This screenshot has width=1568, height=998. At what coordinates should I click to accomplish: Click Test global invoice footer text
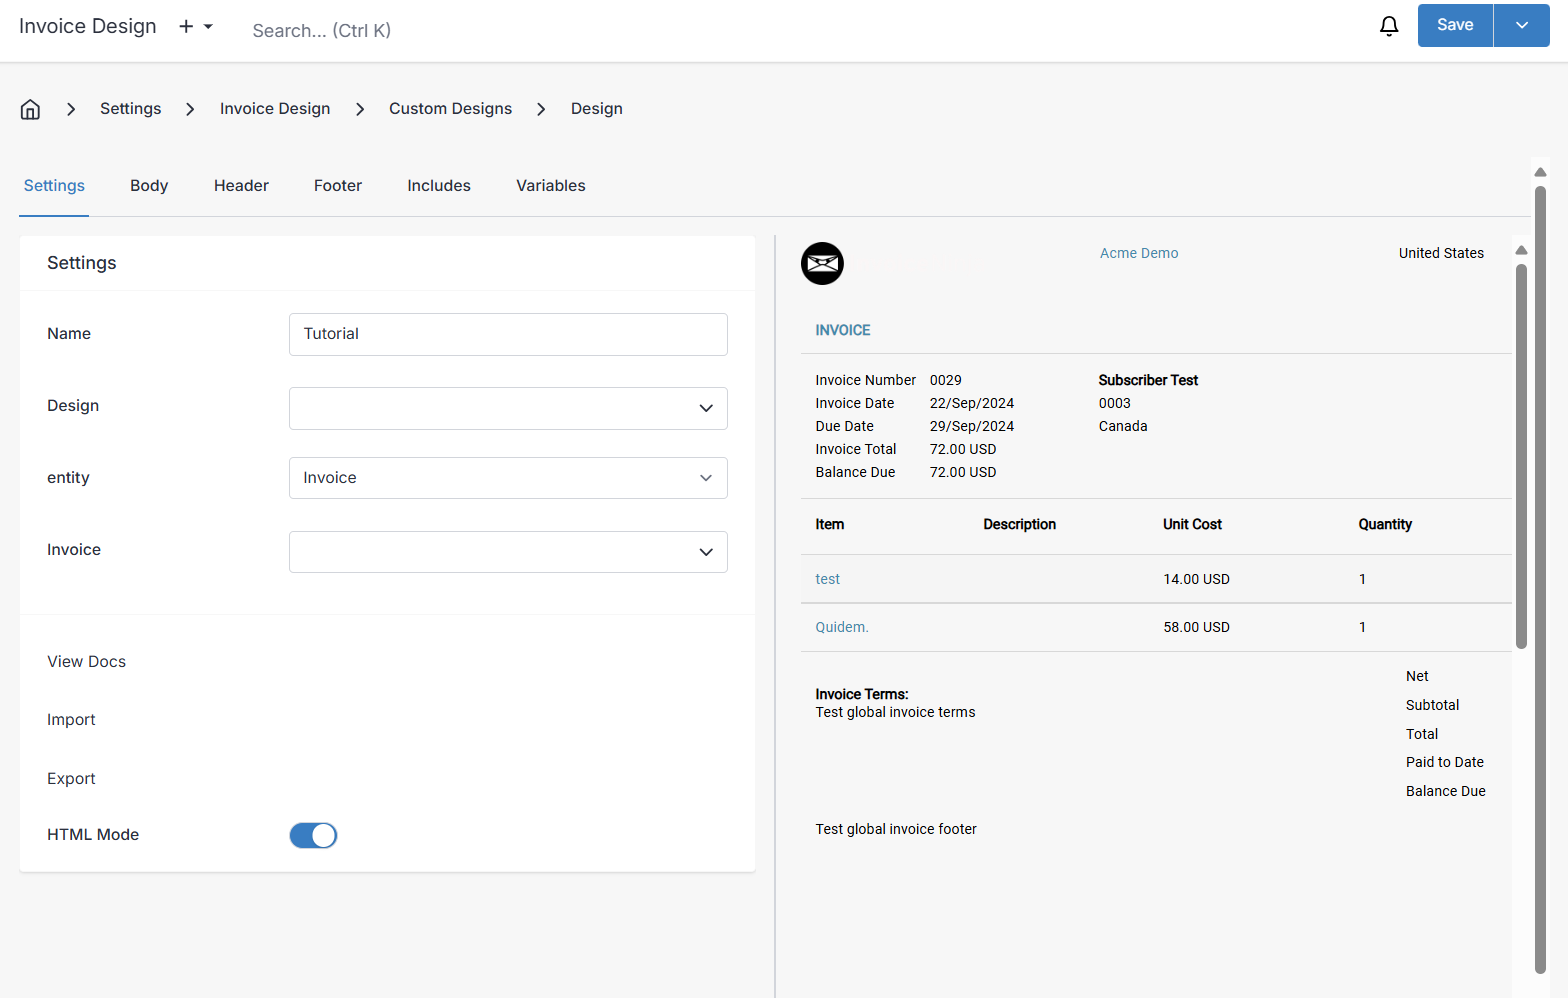(x=896, y=829)
